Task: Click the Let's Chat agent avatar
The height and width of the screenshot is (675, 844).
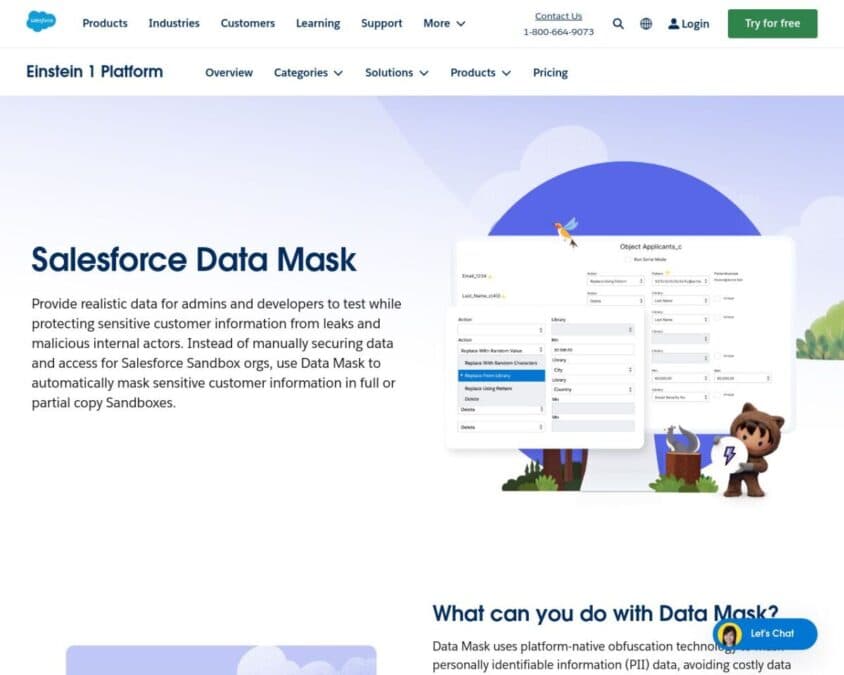Action: click(729, 634)
